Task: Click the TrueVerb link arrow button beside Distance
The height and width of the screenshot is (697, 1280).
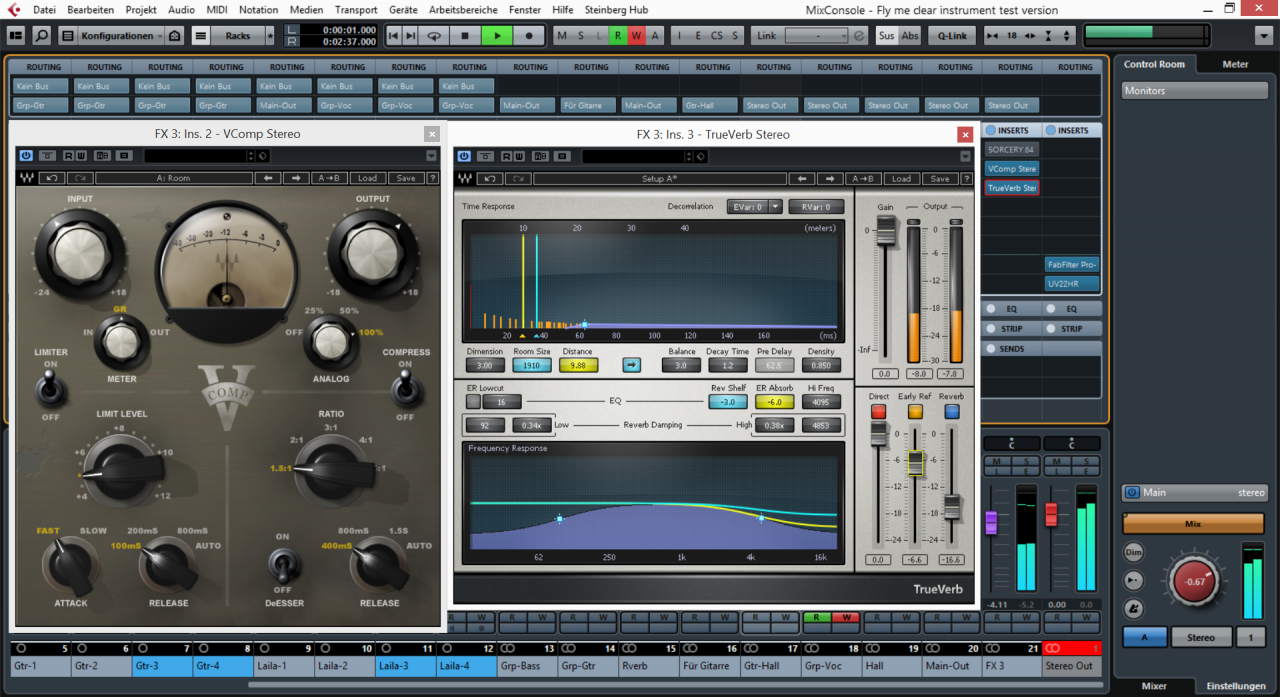Action: pyautogui.click(x=632, y=365)
